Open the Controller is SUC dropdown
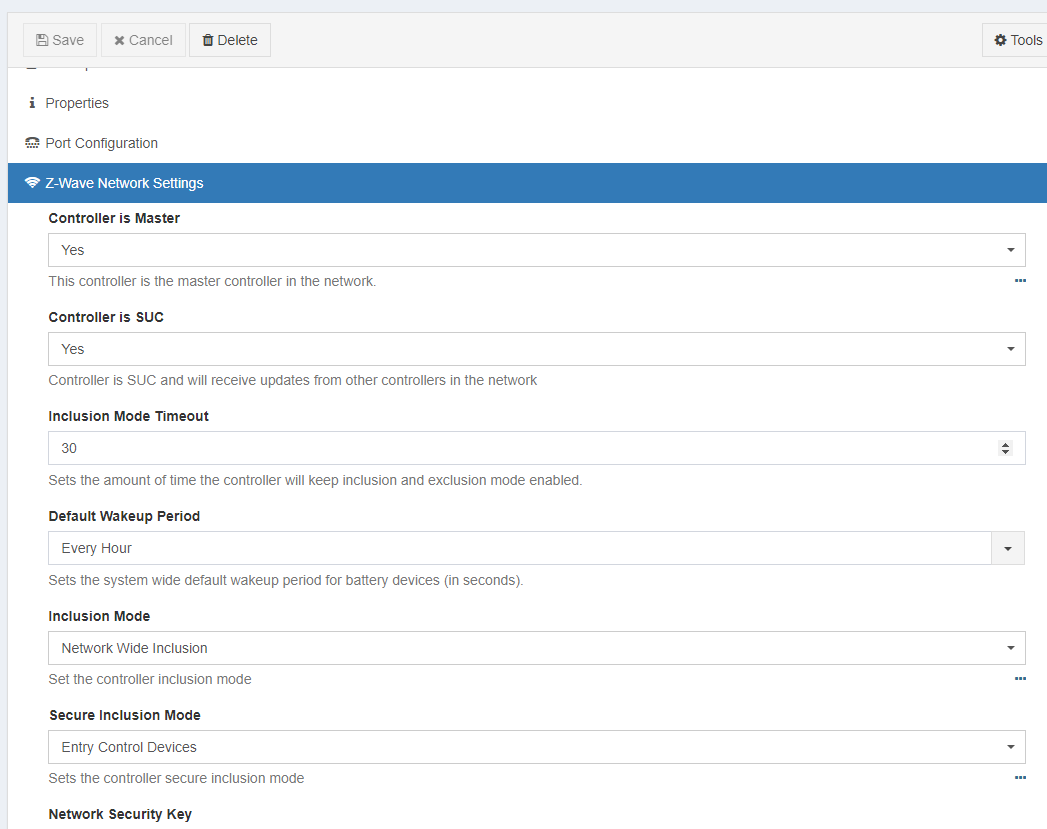This screenshot has height=829, width=1047. click(x=536, y=349)
